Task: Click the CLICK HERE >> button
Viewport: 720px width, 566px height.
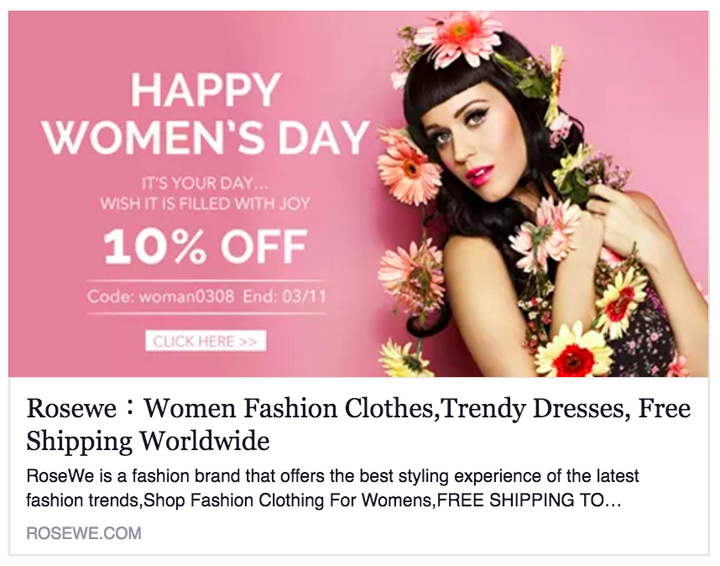Action: [x=206, y=341]
